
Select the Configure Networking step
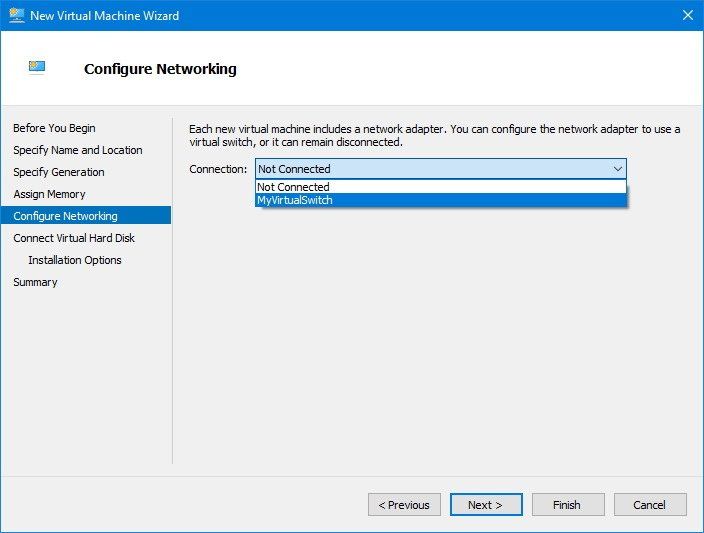click(65, 216)
